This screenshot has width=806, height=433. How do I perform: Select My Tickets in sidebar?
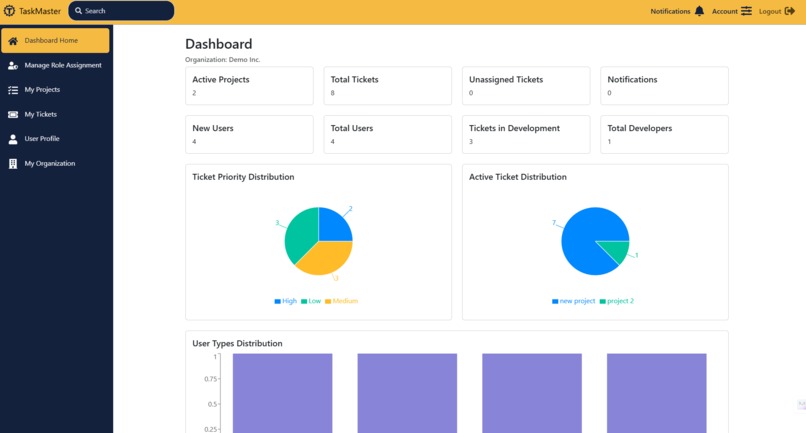41,114
